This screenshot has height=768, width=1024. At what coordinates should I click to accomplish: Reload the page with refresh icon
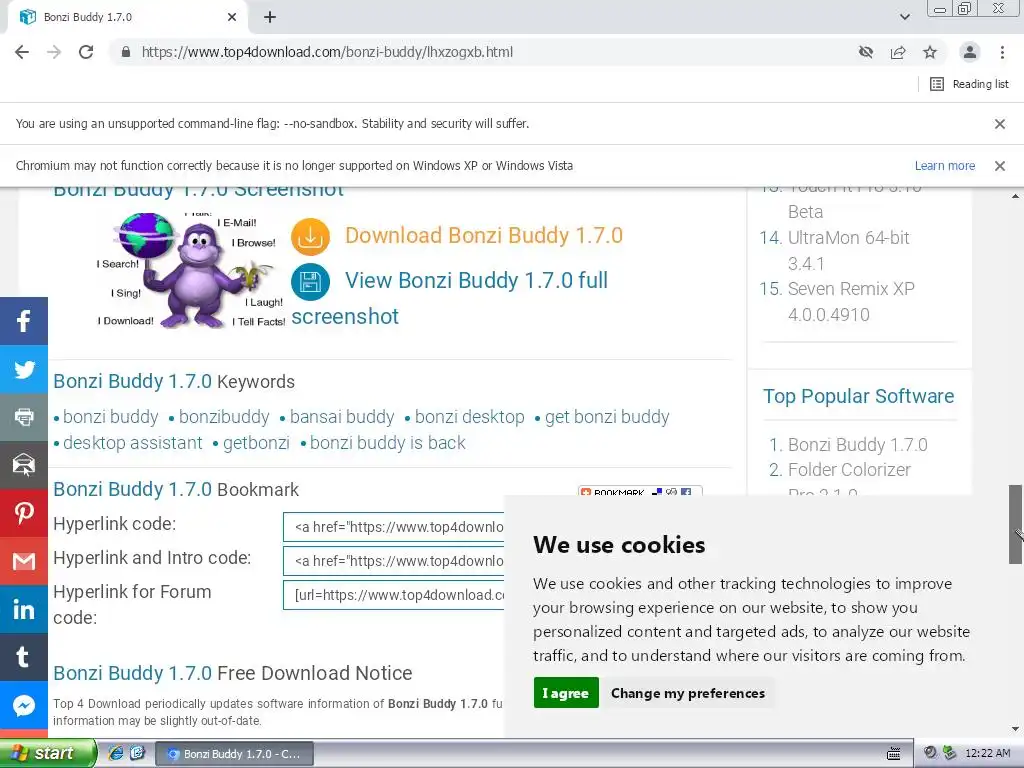tap(86, 52)
